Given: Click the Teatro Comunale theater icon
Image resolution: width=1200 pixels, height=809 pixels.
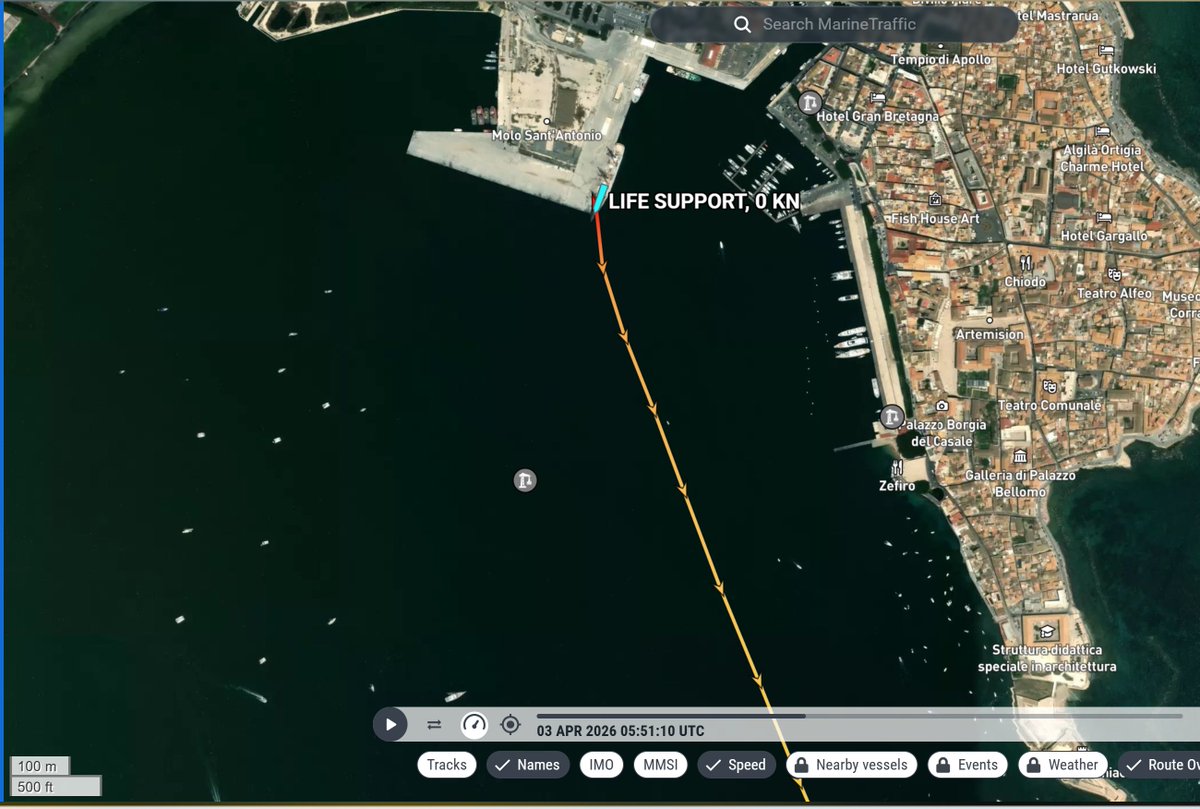Looking at the screenshot, I should 1050,387.
